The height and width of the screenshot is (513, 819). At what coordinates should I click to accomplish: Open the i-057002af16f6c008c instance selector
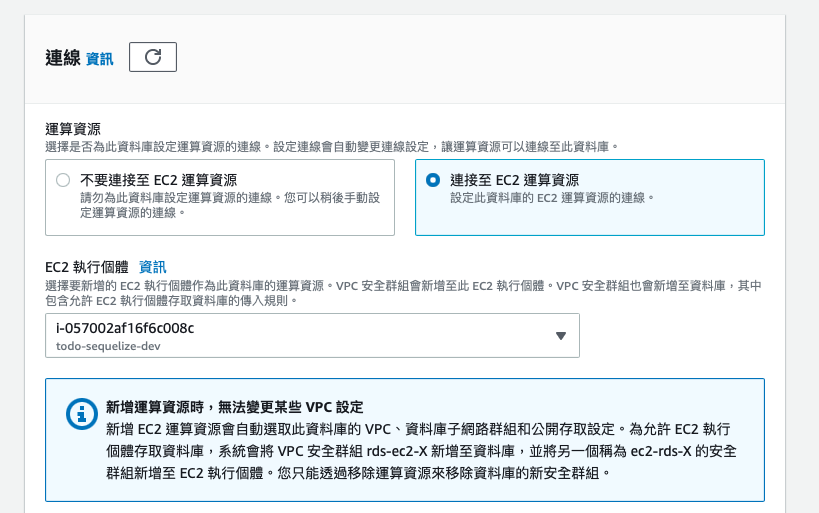[x=300, y=336]
